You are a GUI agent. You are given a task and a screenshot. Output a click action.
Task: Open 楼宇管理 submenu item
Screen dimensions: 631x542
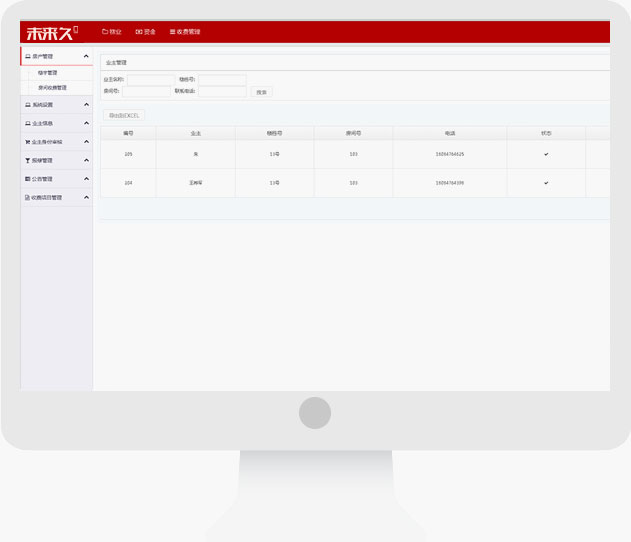(x=48, y=73)
